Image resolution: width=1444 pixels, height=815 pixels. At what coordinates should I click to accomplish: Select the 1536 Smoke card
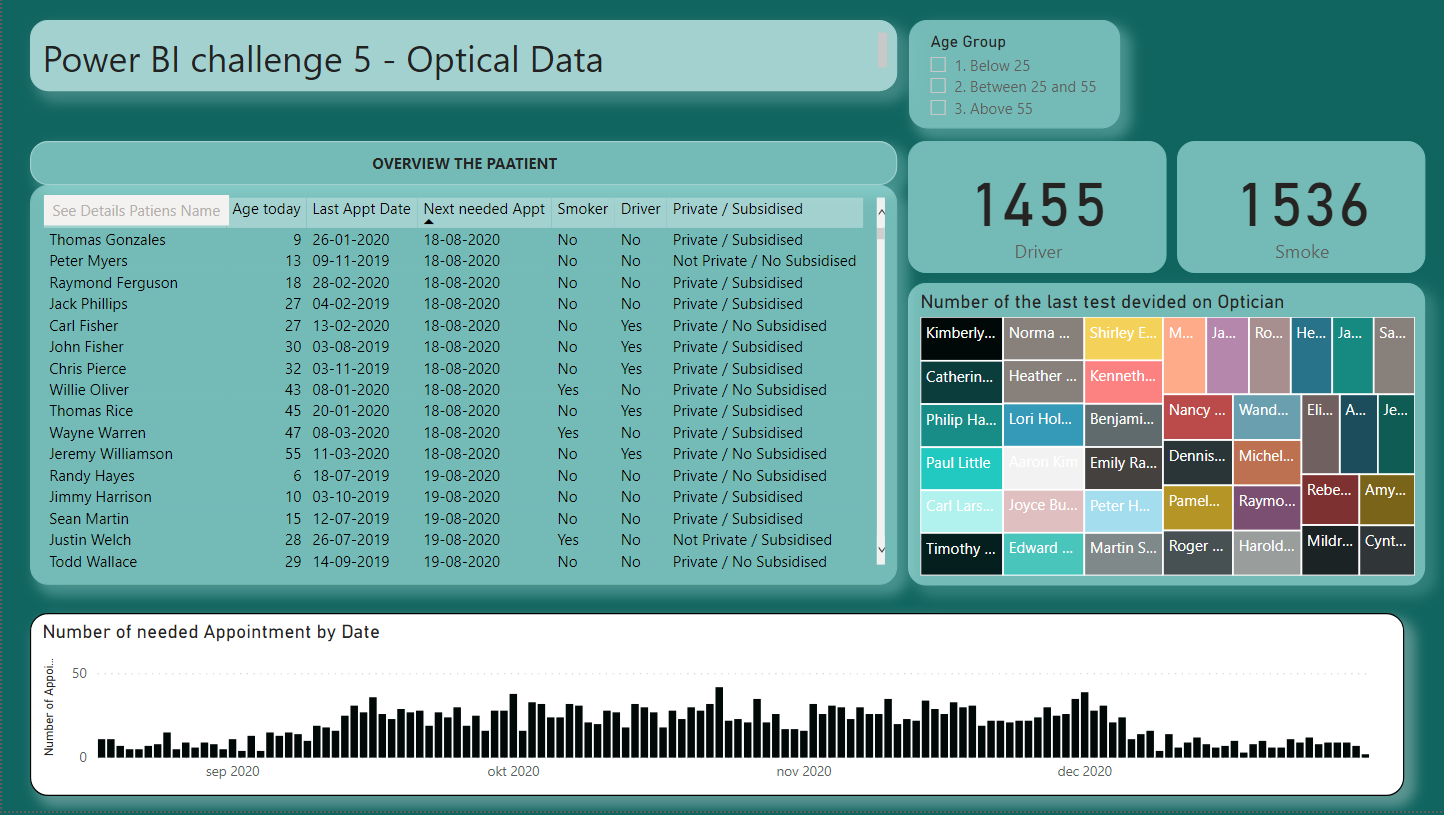(x=1301, y=207)
